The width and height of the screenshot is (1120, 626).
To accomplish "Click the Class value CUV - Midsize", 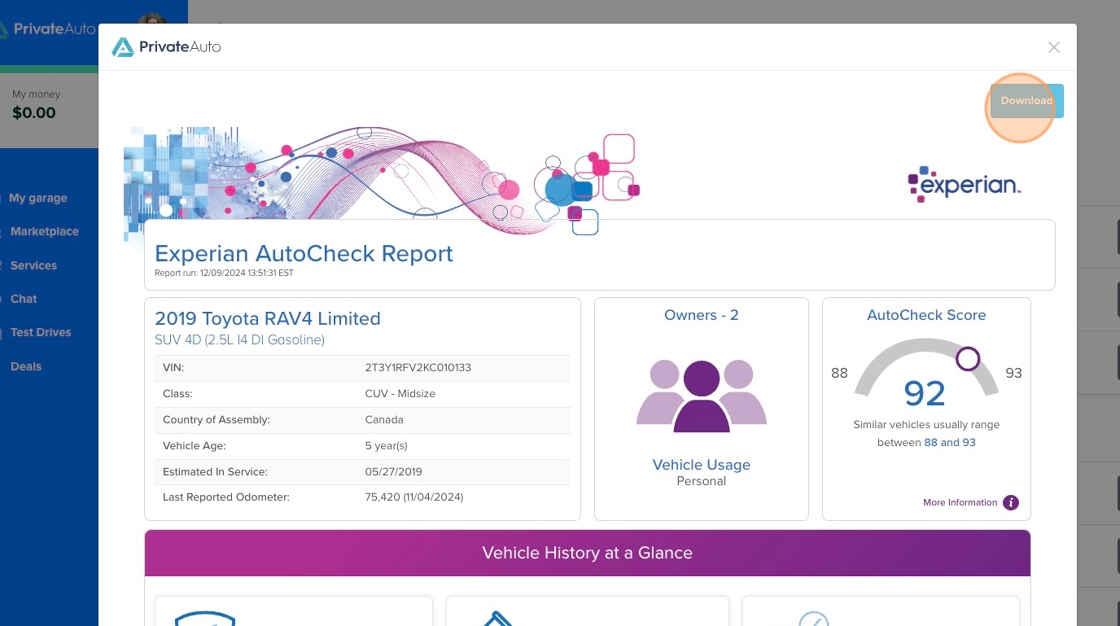I will 400,394.
